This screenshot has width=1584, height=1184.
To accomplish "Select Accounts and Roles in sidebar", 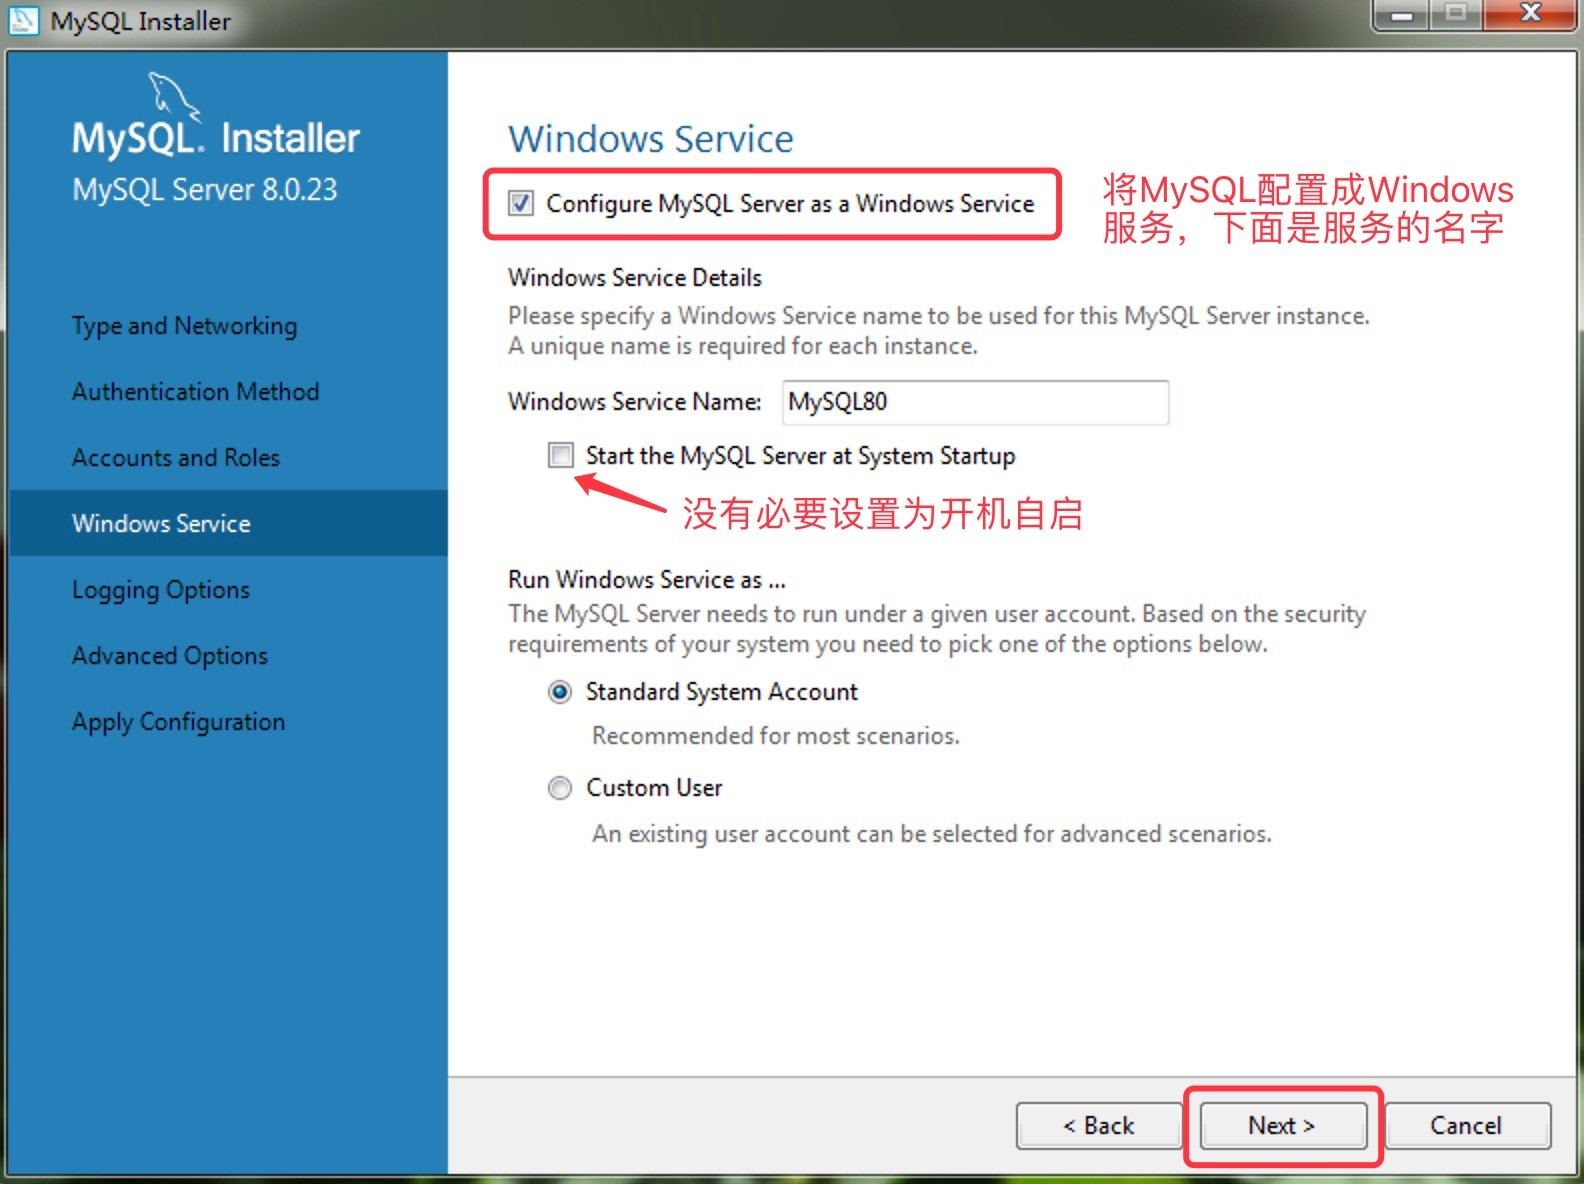I will coord(176,458).
